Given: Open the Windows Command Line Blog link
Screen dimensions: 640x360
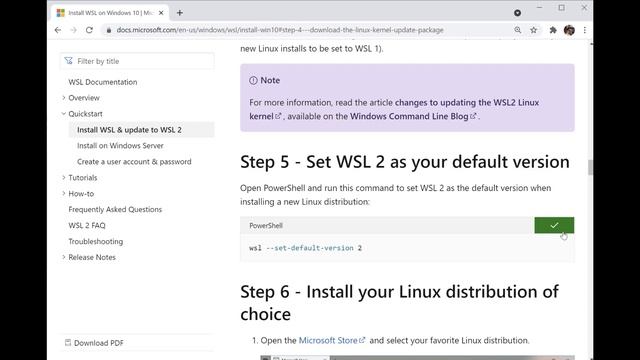Looking at the screenshot, I should 413,116.
